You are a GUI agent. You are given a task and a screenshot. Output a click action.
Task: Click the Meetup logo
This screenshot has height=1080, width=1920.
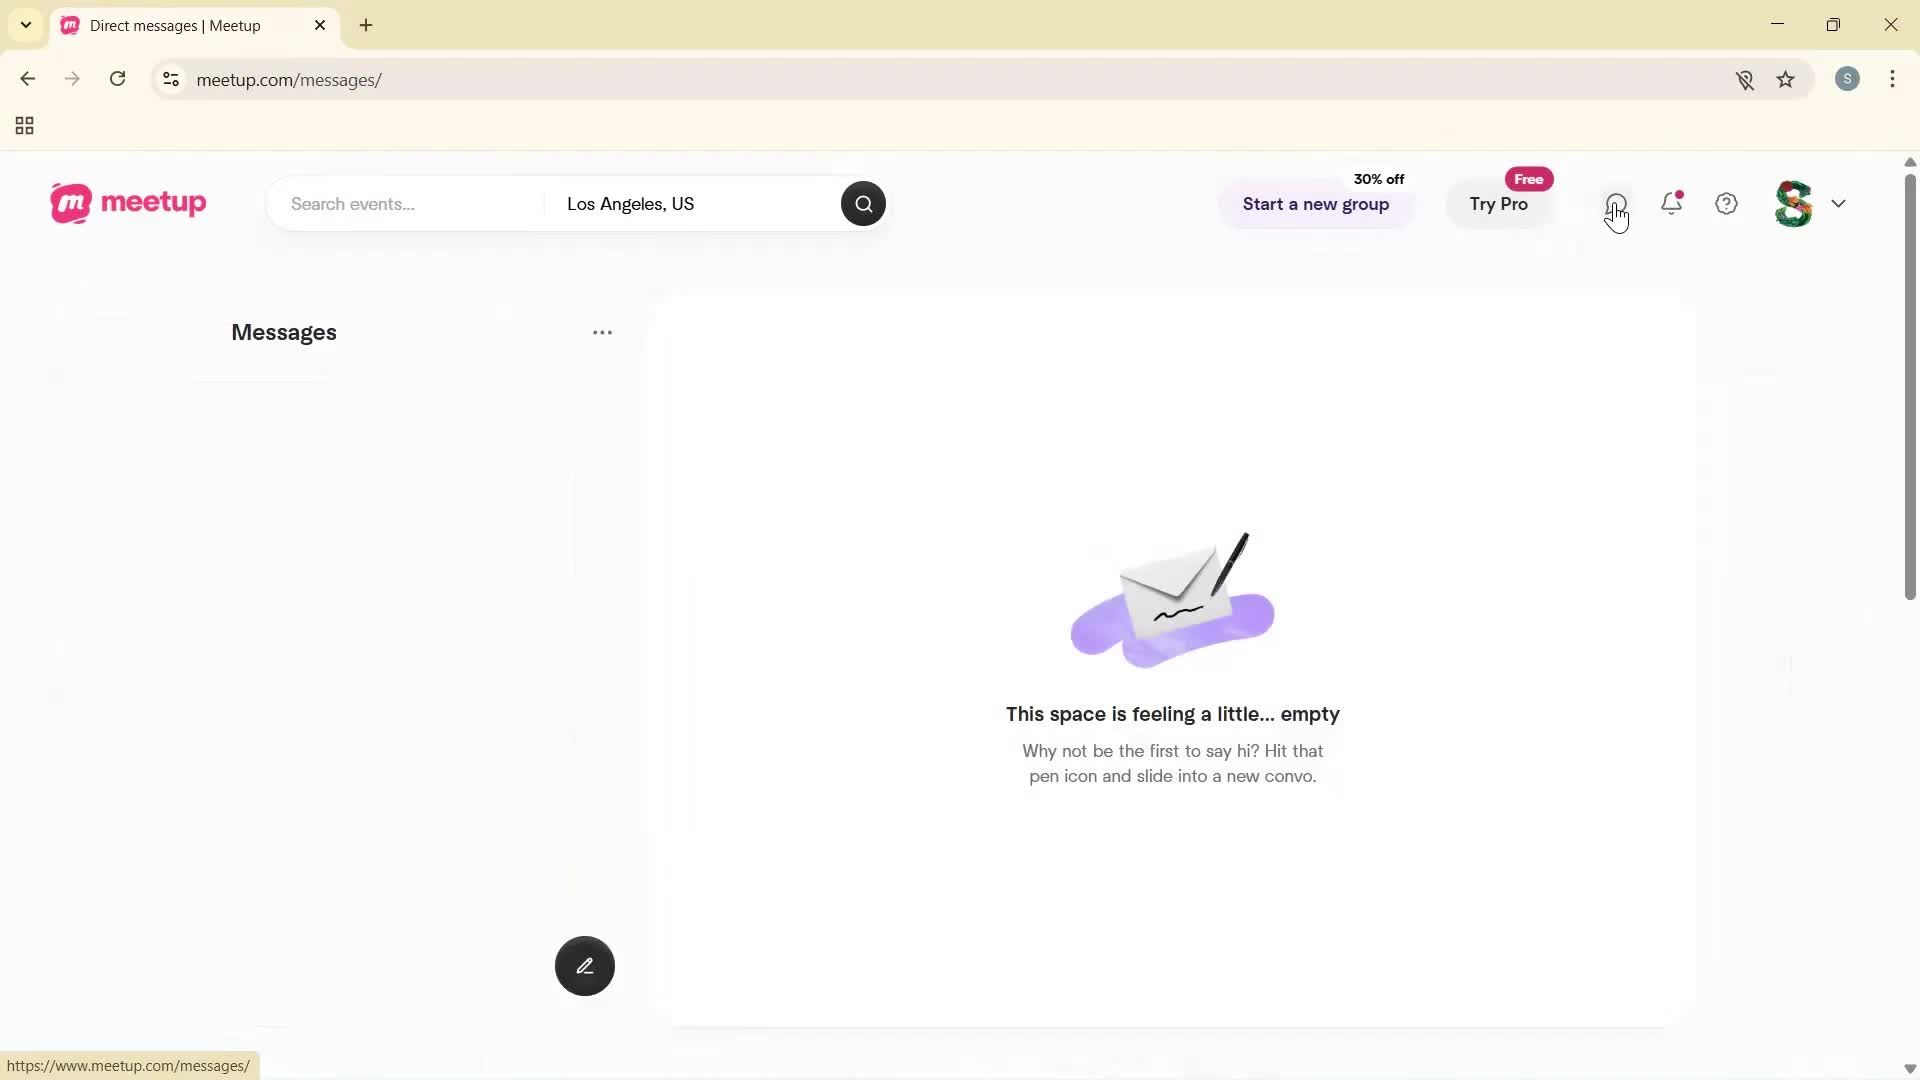pos(127,203)
